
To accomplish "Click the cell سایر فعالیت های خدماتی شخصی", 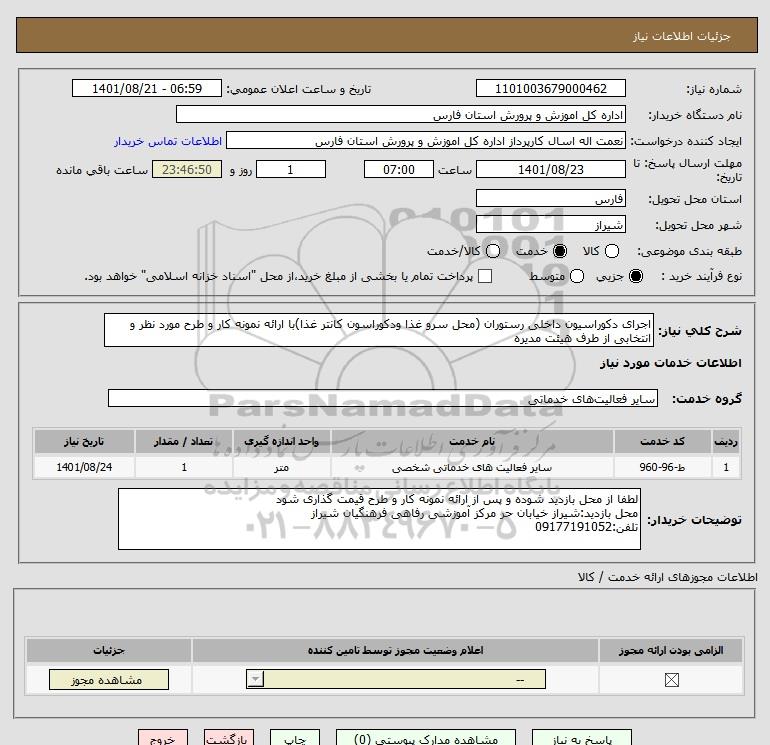I will tap(472, 467).
